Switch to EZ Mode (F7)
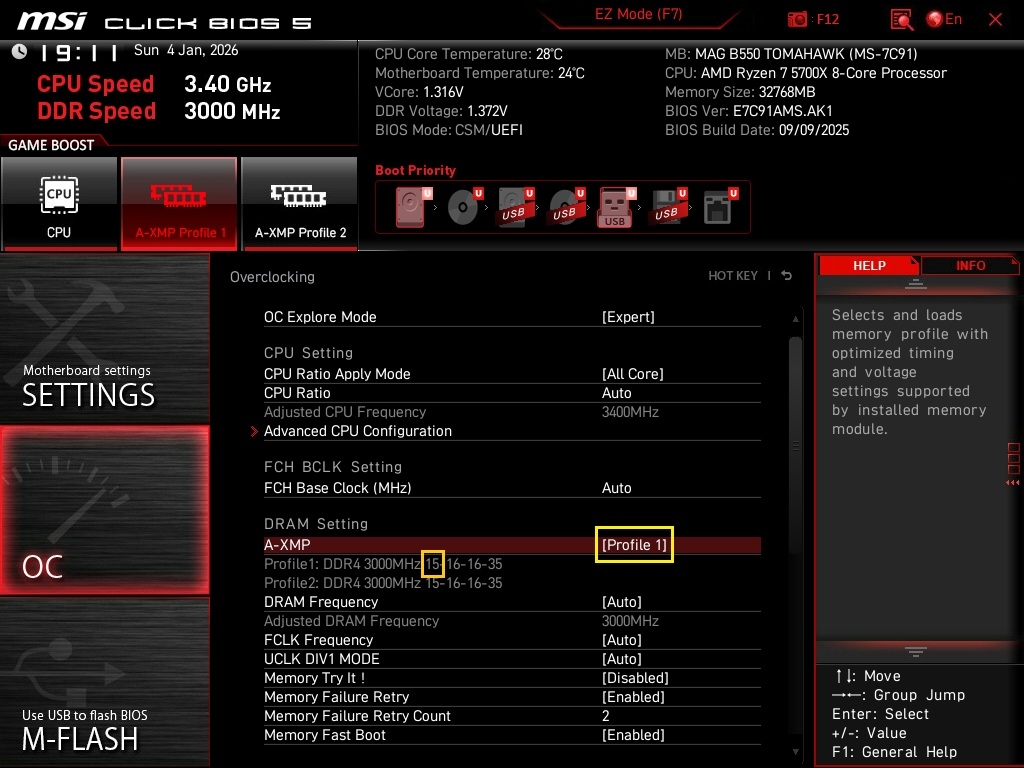The image size is (1024, 768). [x=638, y=14]
